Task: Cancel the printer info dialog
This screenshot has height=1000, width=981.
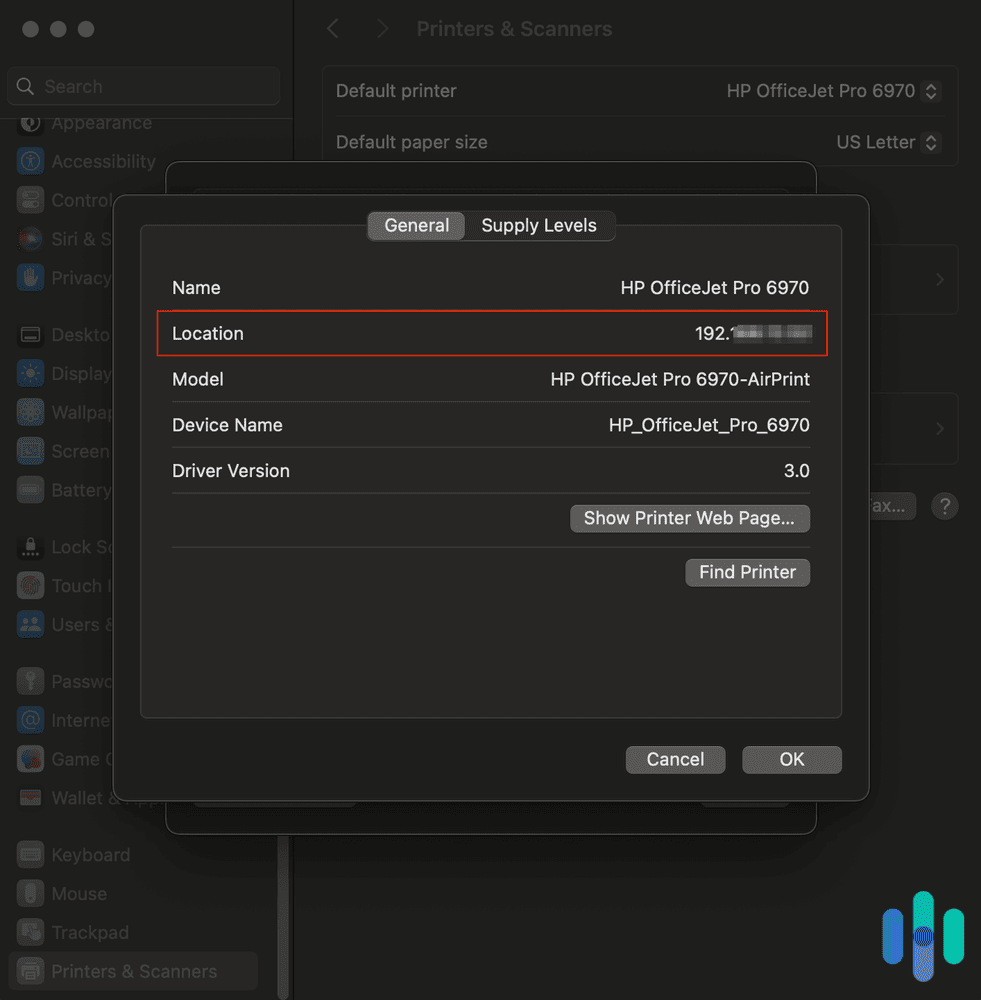Action: coord(675,760)
